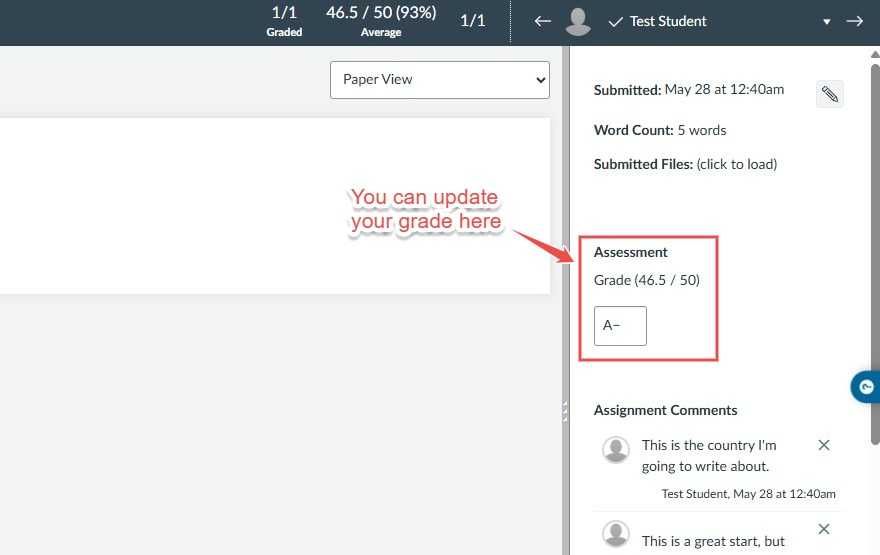Image resolution: width=880 pixels, height=555 pixels.
Task: Open the Paper View dropdown
Action: tap(439, 80)
